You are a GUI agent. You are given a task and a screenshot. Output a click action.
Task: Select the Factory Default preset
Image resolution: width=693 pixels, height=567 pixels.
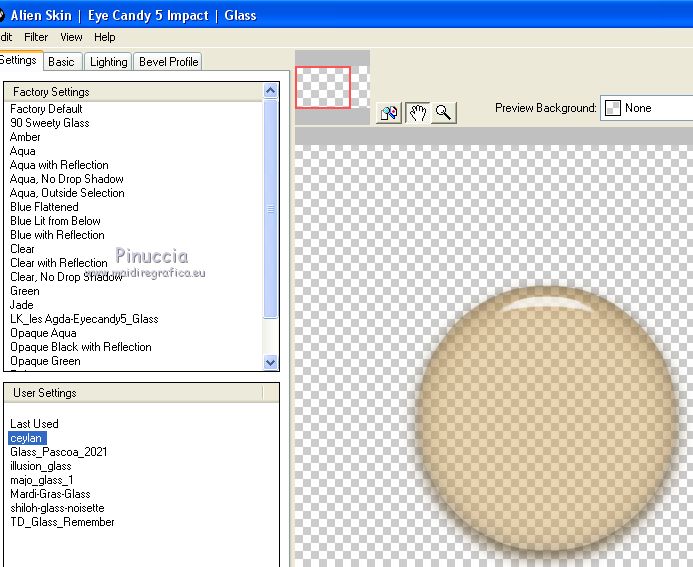tap(46, 109)
